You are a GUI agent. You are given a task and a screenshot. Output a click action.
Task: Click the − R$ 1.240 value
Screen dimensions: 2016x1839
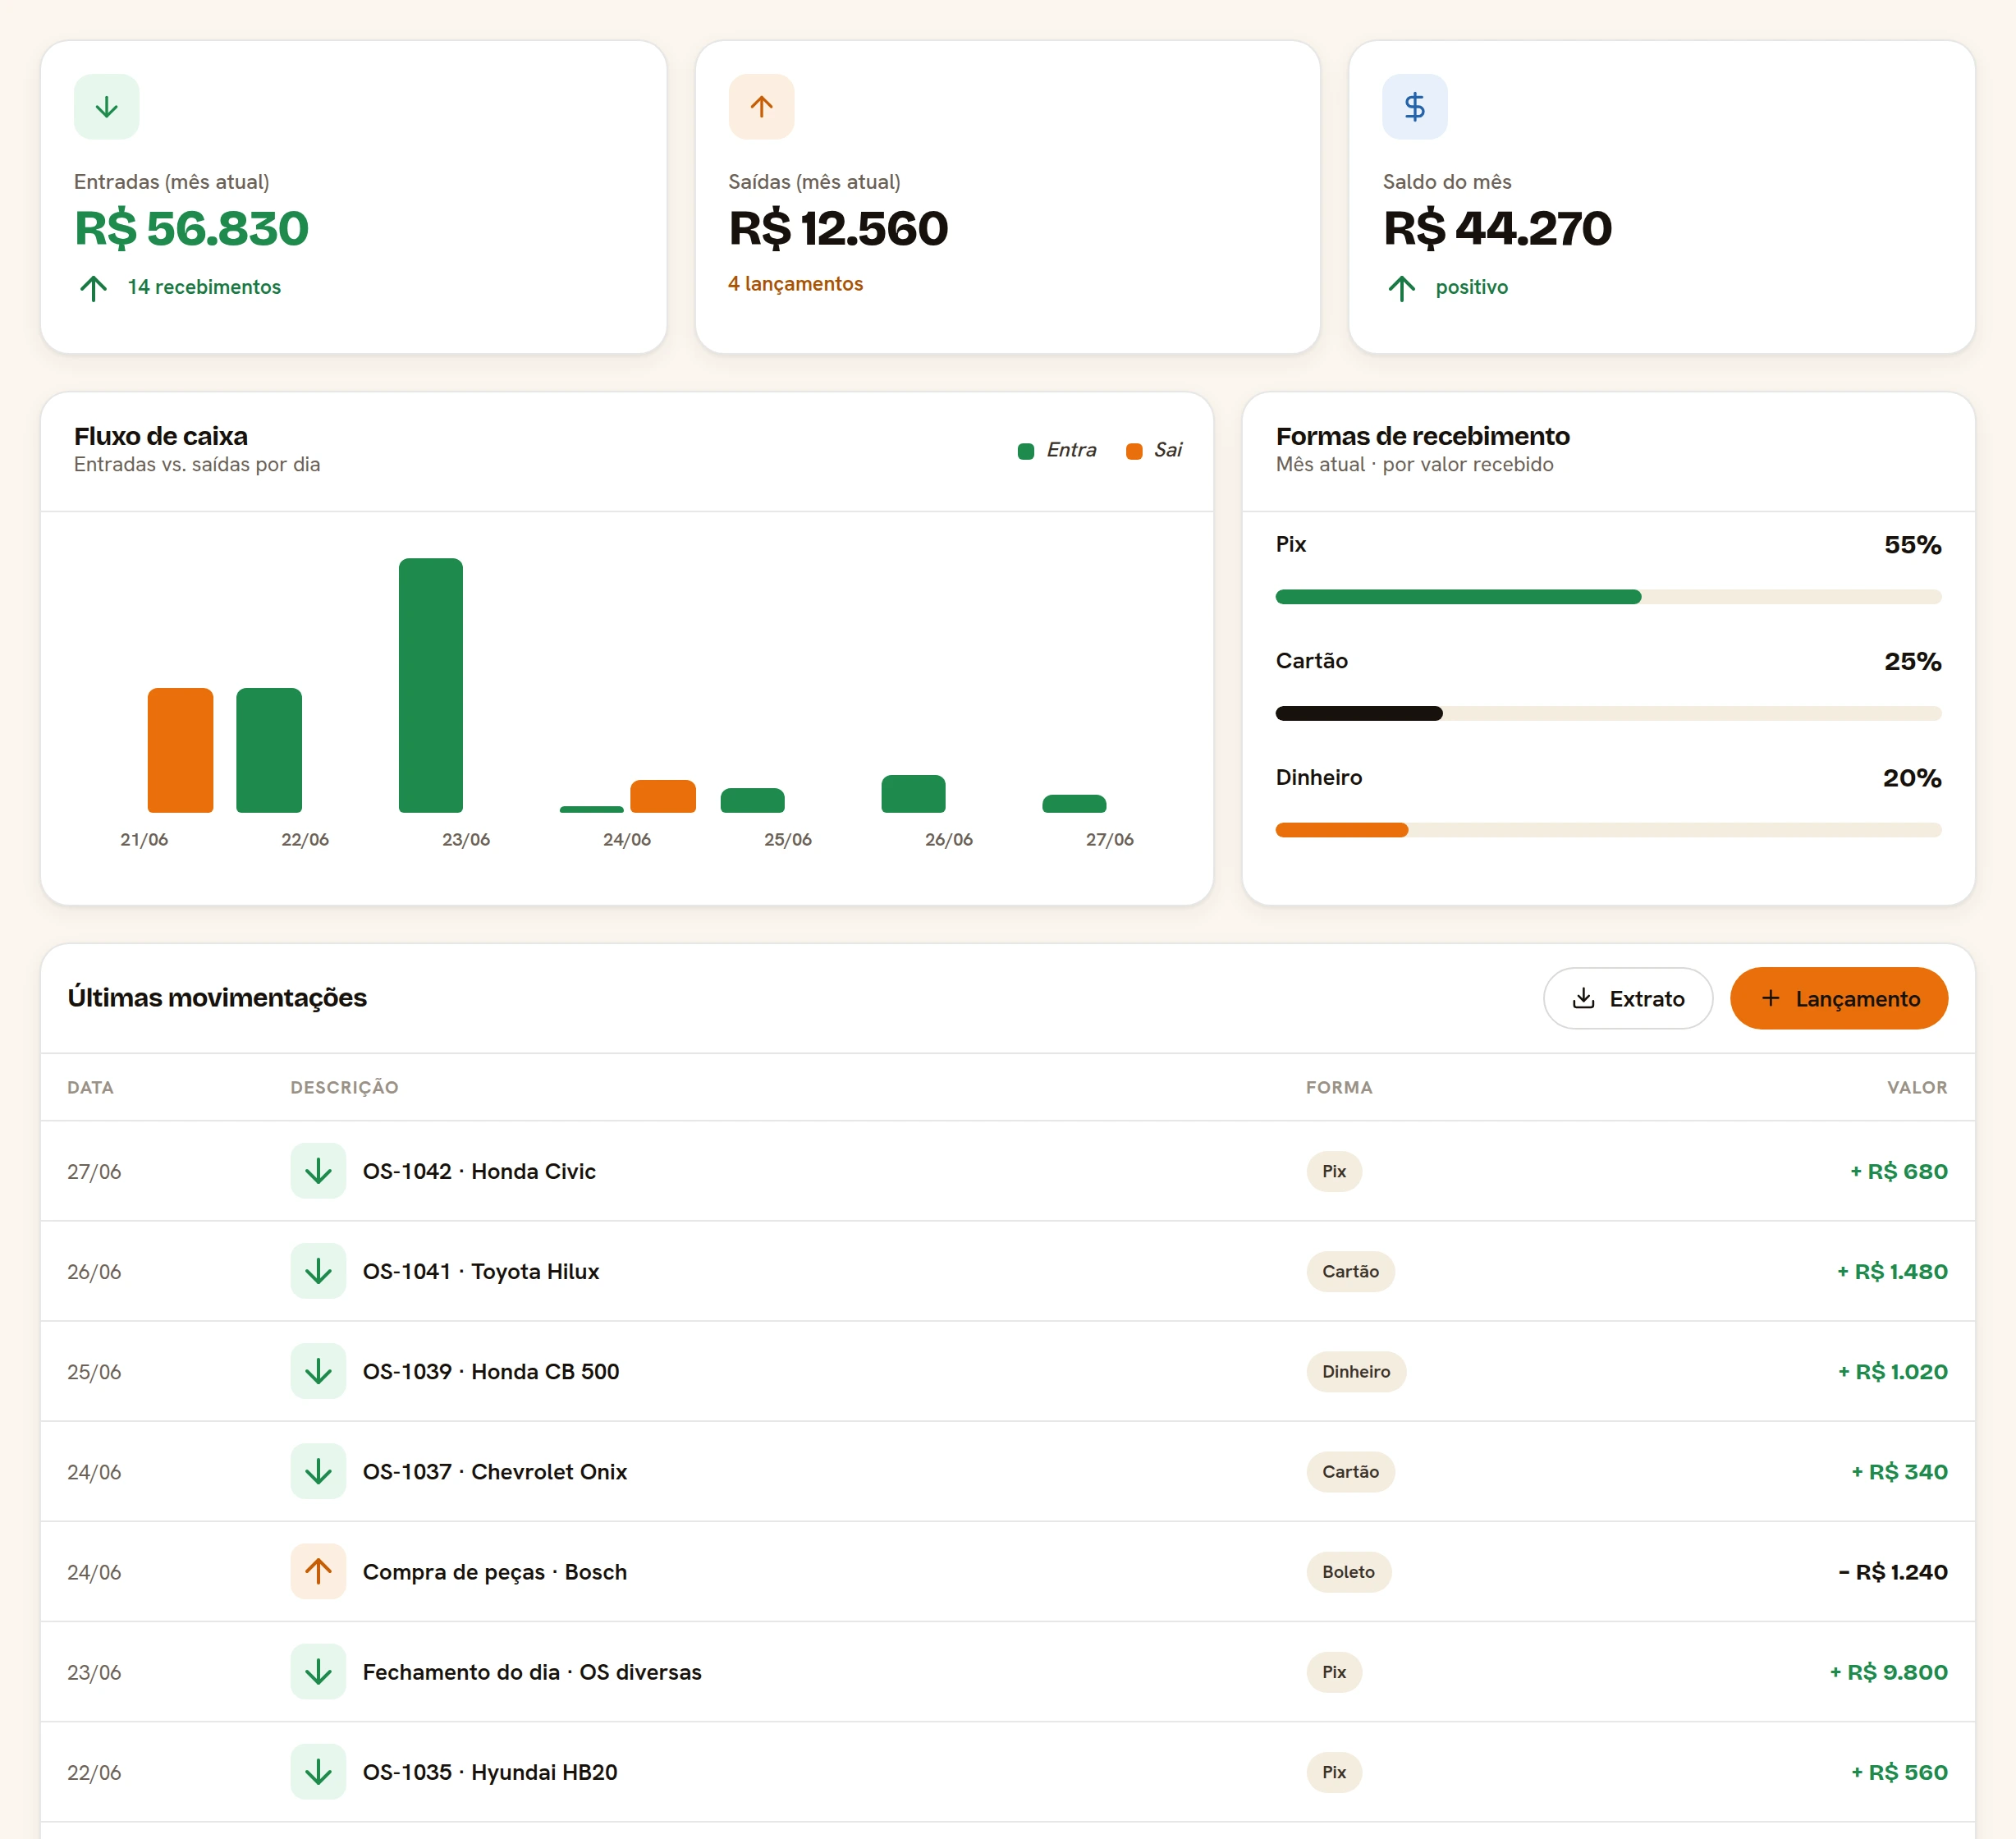point(1892,1571)
